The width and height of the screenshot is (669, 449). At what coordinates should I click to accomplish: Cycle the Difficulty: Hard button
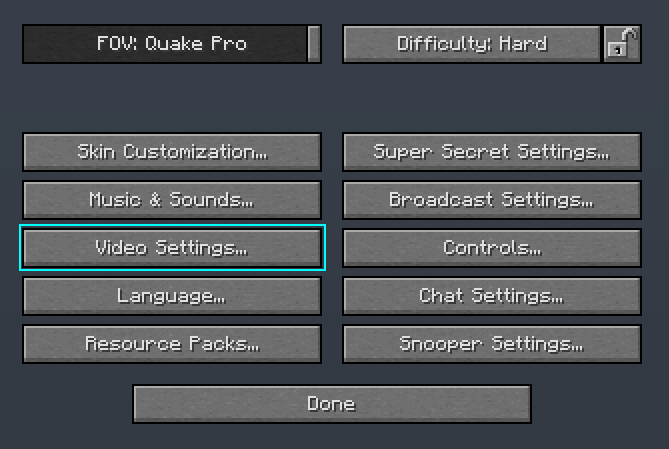[x=472, y=44]
